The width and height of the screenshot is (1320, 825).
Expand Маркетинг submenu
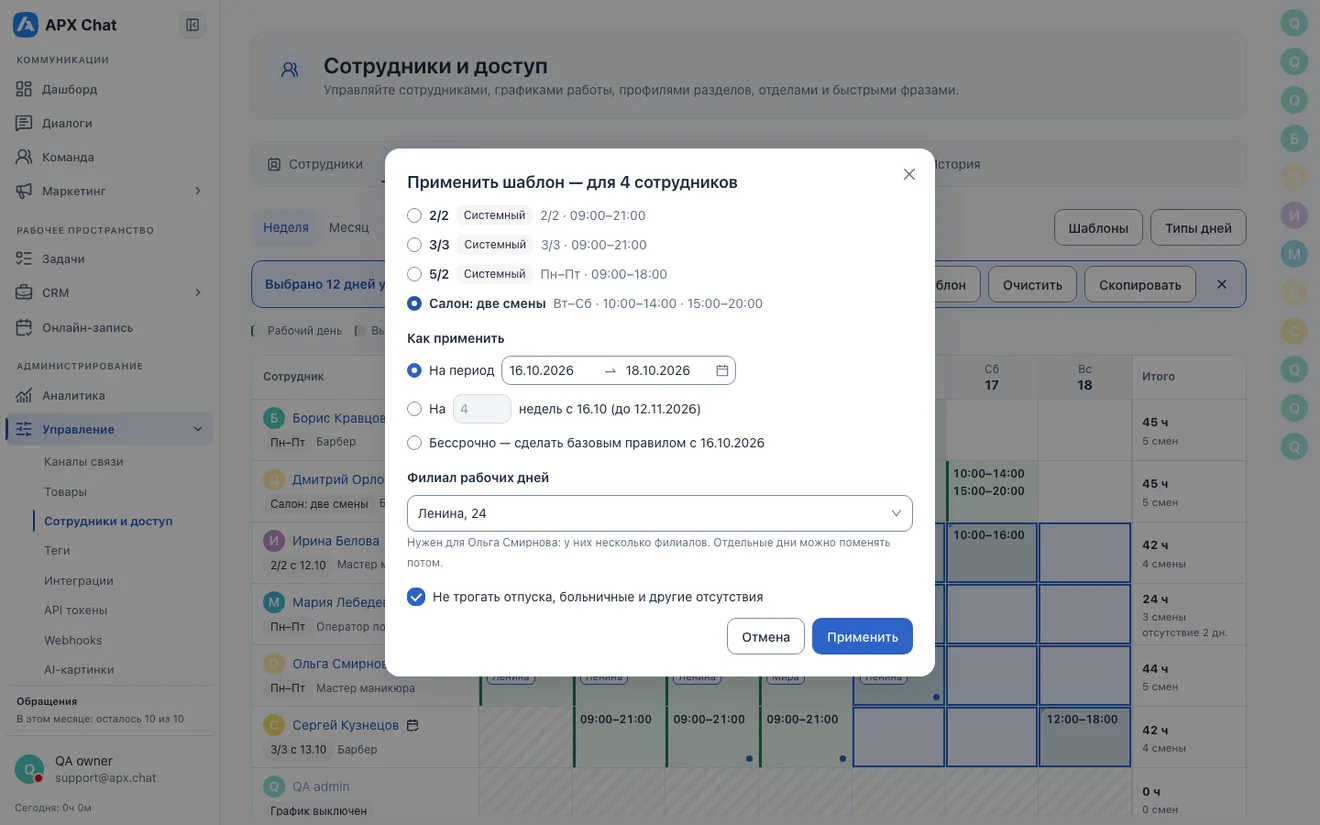197,191
